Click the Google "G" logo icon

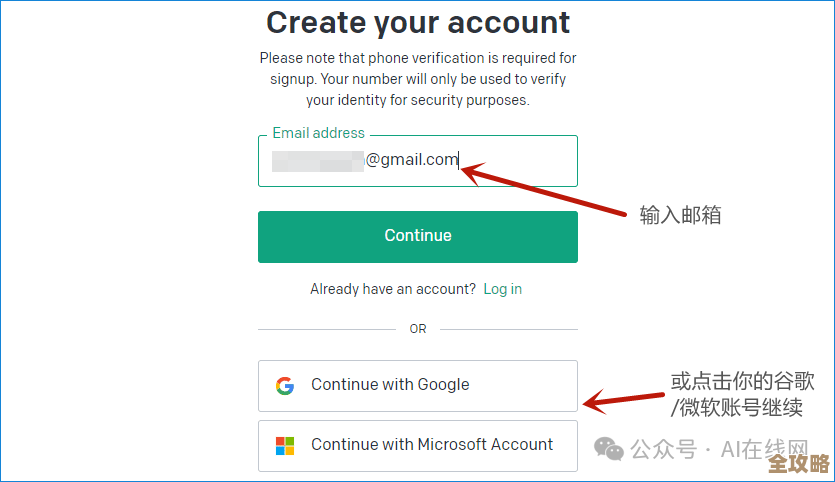click(285, 385)
